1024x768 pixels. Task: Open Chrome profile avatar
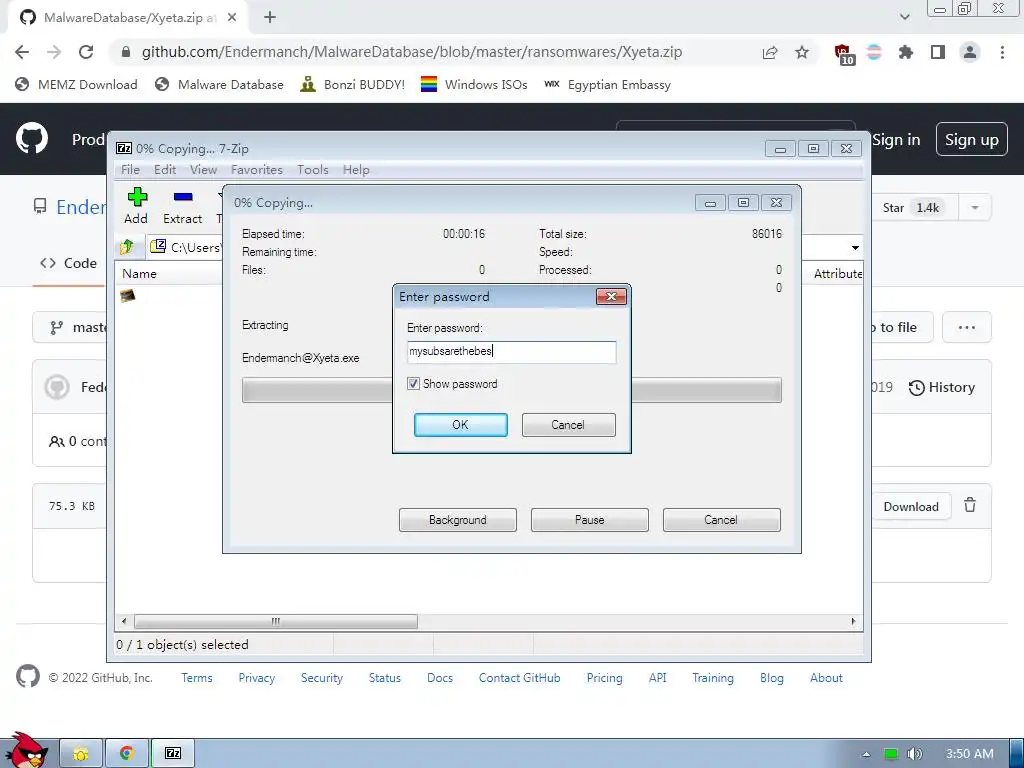[970, 52]
